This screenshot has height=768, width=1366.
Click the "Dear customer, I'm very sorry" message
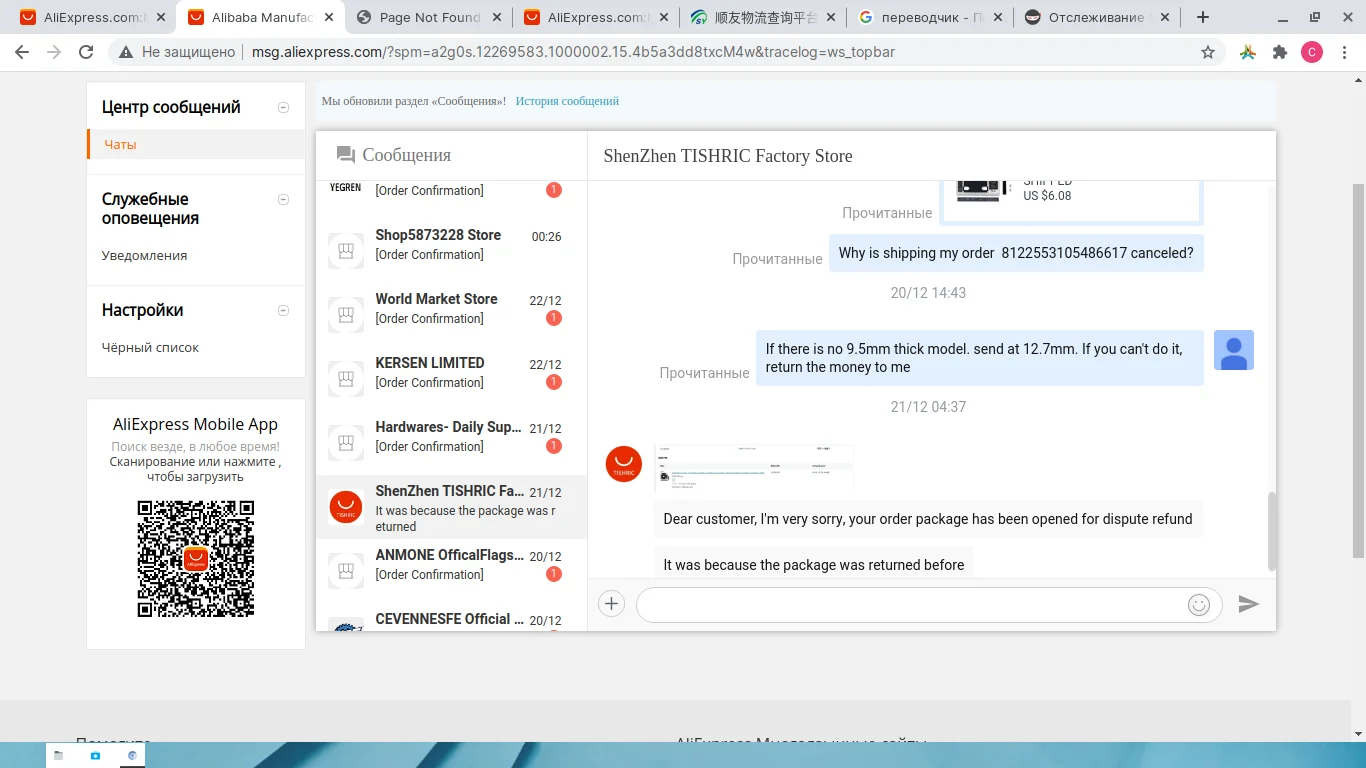tap(928, 519)
